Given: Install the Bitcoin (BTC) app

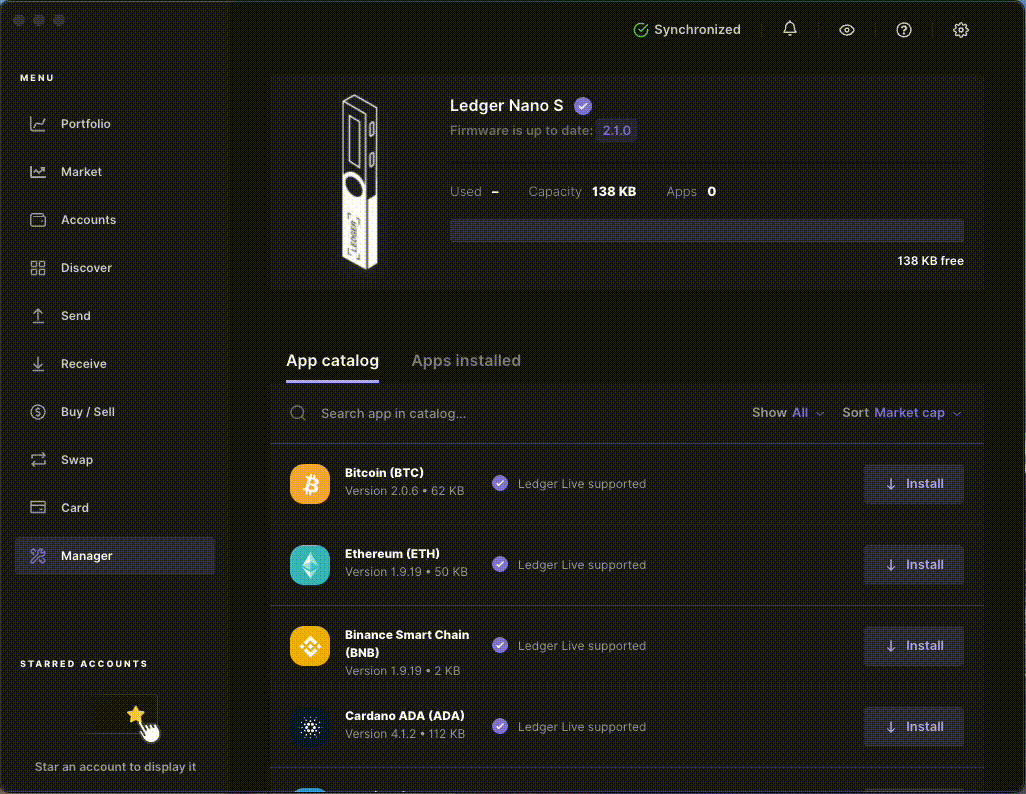Looking at the screenshot, I should [x=913, y=483].
